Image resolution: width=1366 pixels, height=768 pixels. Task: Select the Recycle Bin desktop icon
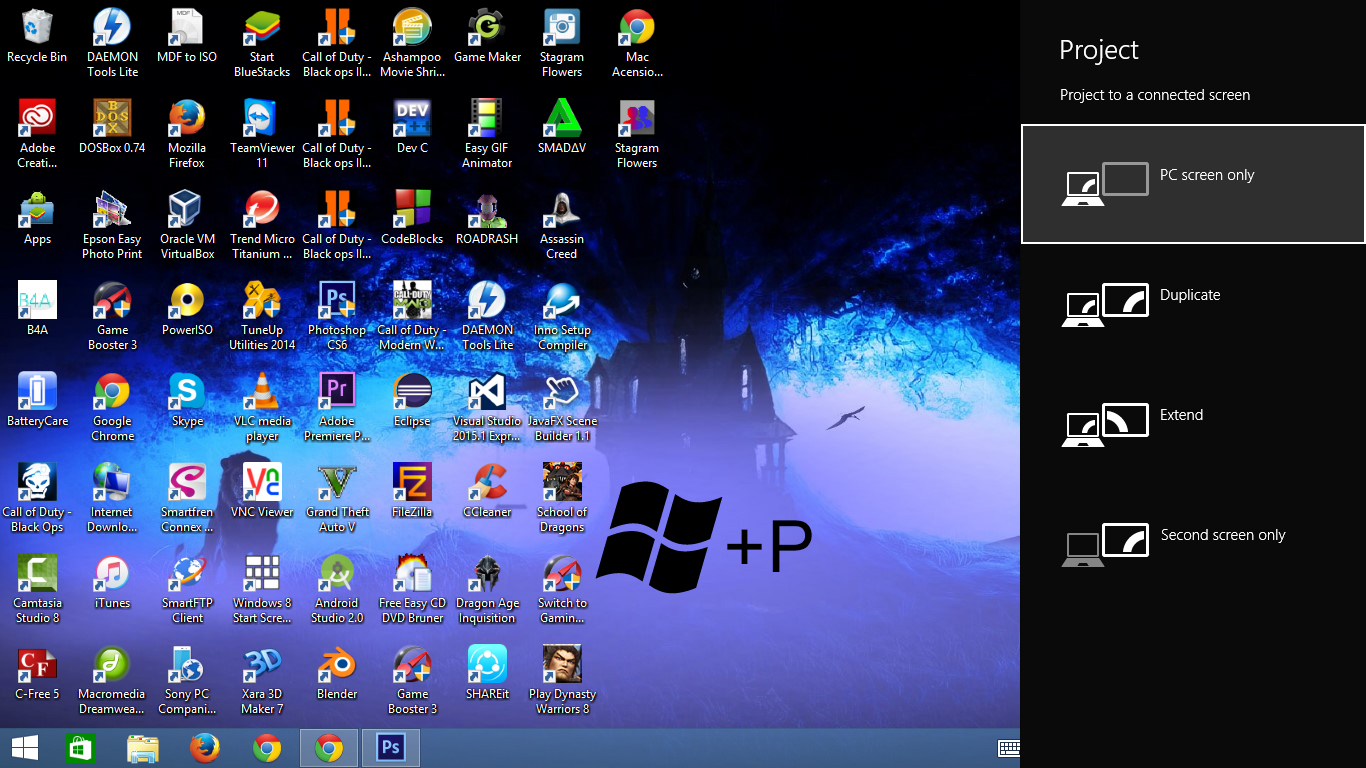[x=37, y=37]
